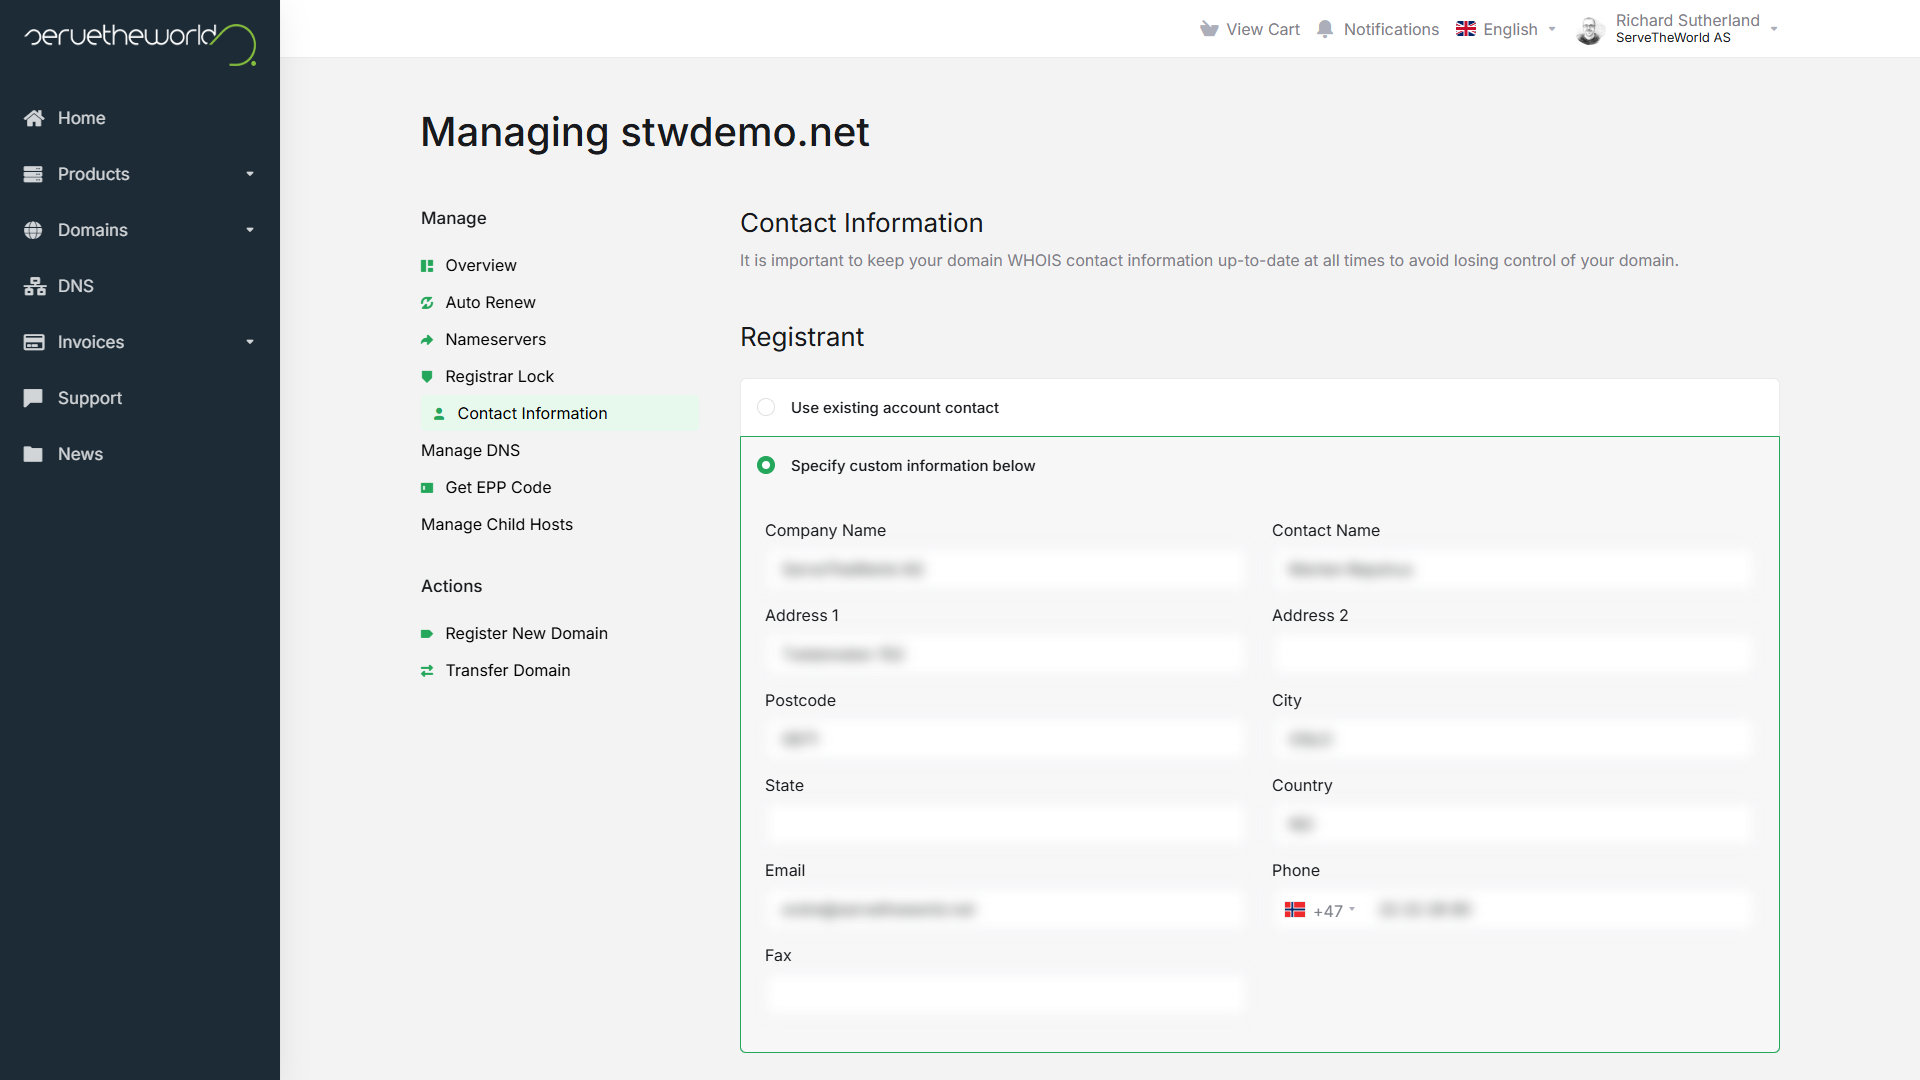Click the Country input field
1920x1080 pixels.
coord(1513,825)
